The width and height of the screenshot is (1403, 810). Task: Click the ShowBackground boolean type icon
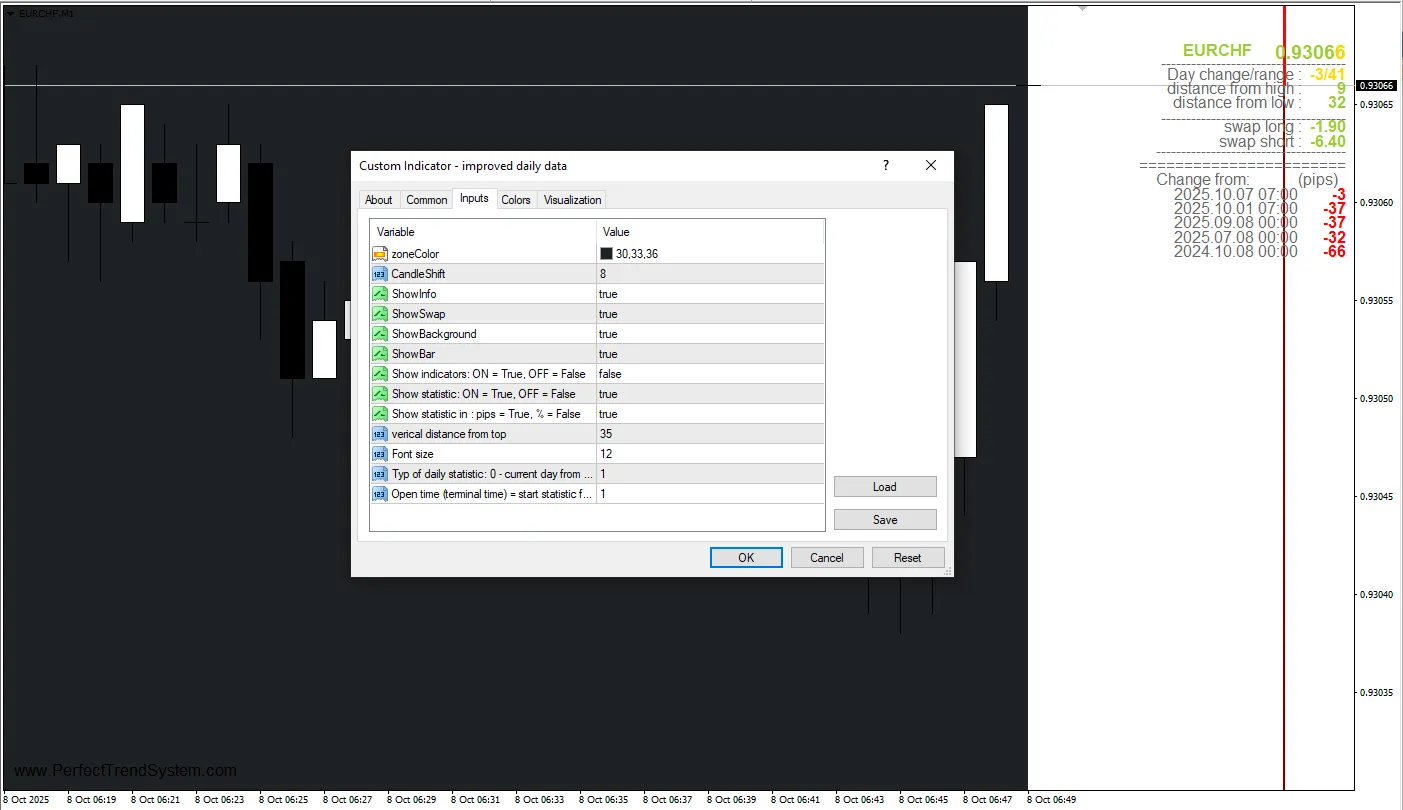(x=380, y=334)
